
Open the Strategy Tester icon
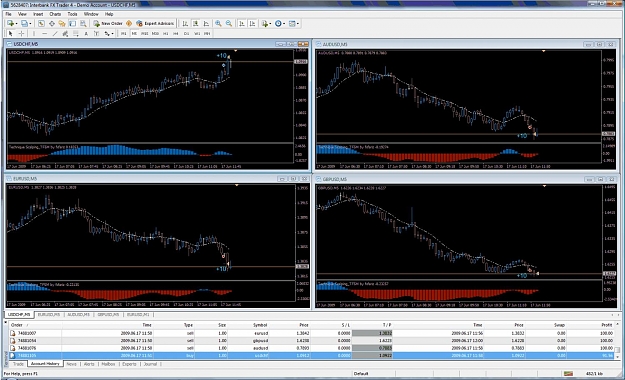83,24
